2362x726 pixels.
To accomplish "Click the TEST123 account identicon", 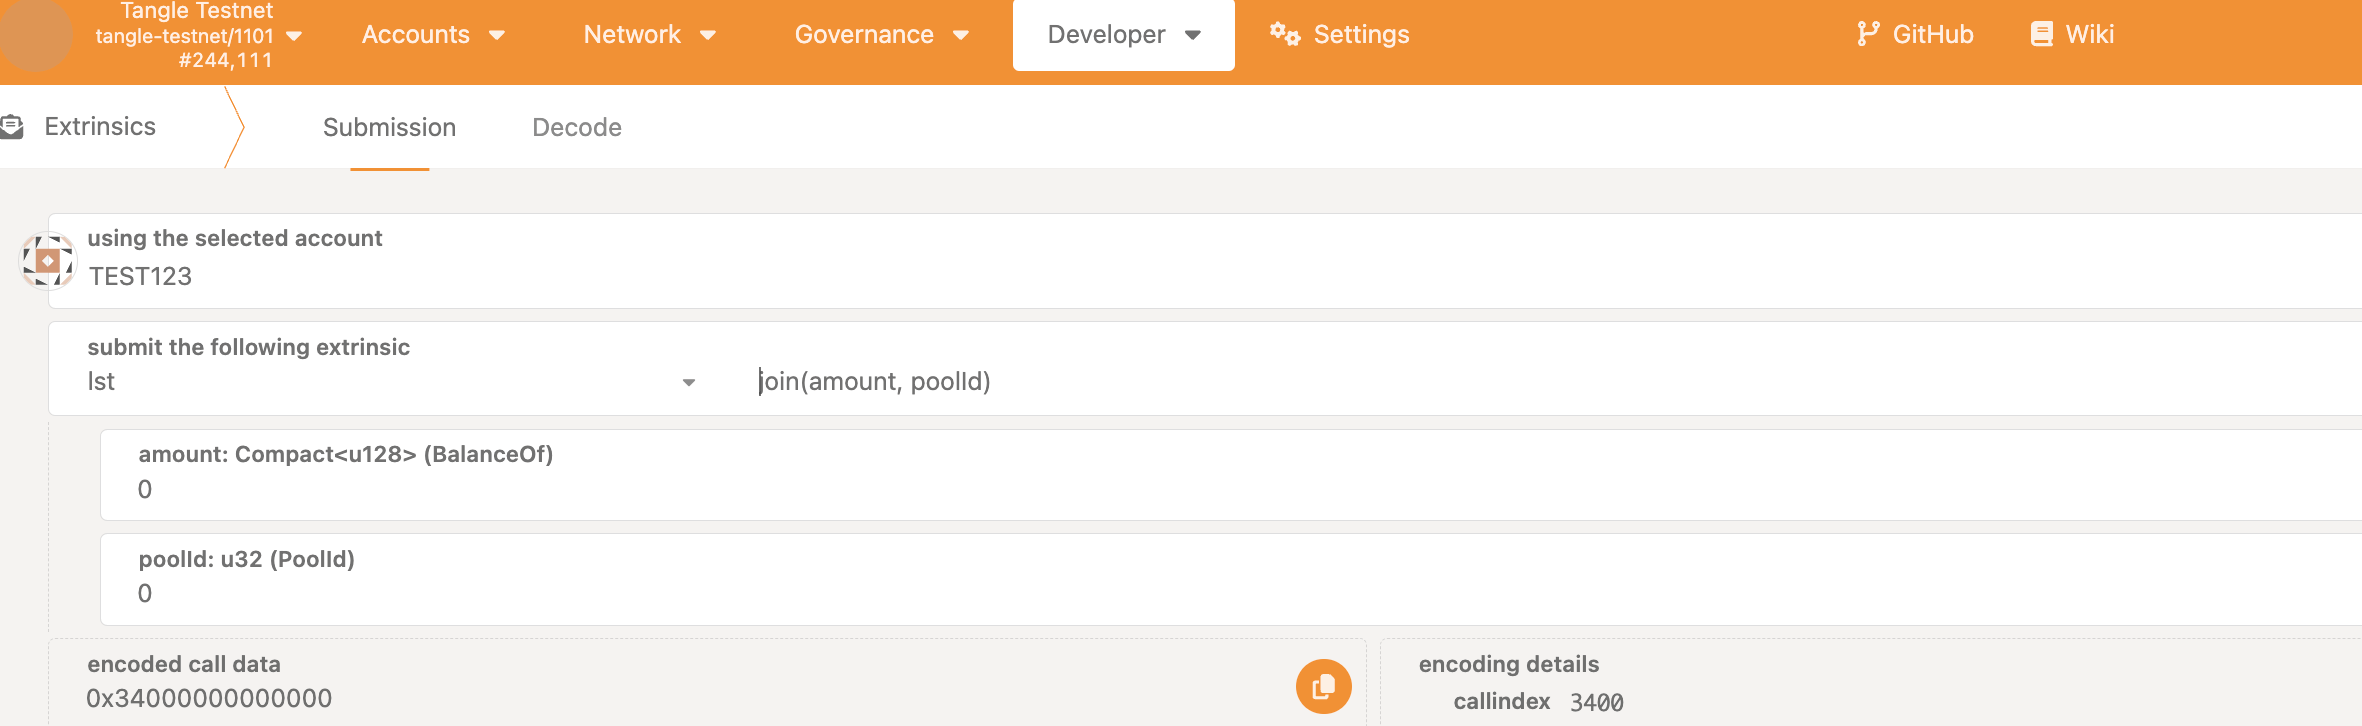I will click(x=48, y=260).
